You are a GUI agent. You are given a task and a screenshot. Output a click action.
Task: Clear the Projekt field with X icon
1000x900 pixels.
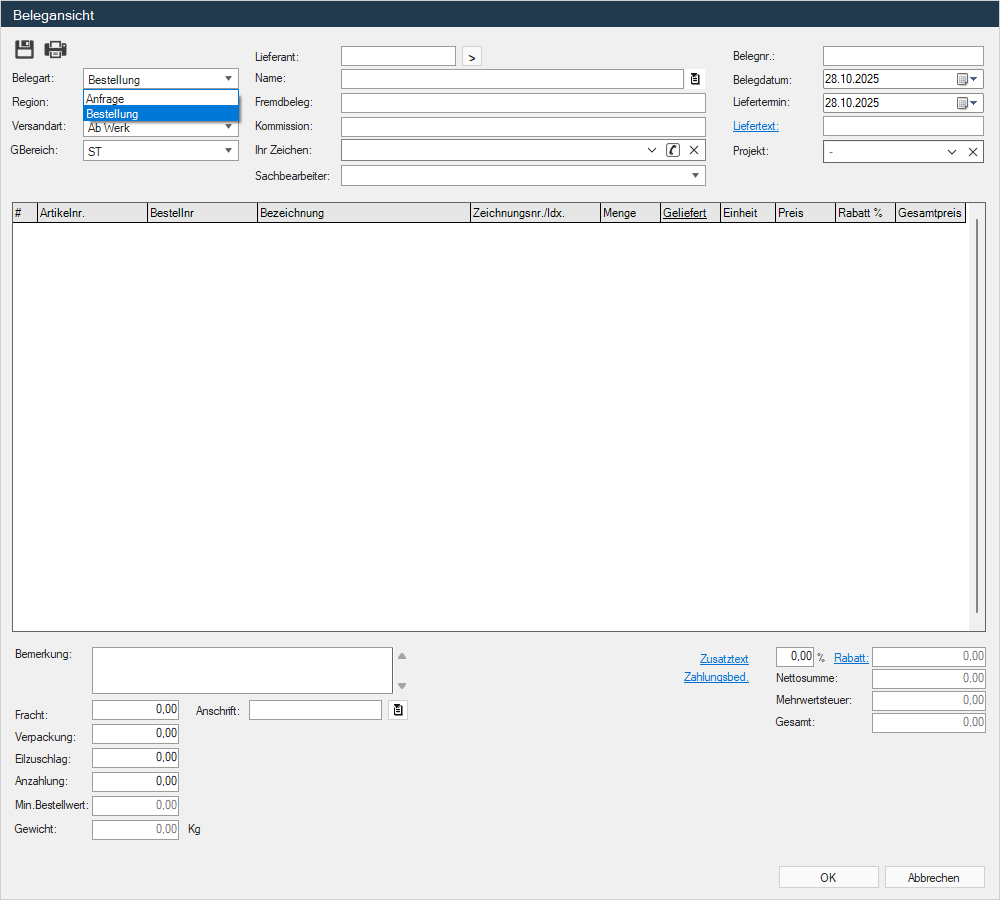point(972,152)
